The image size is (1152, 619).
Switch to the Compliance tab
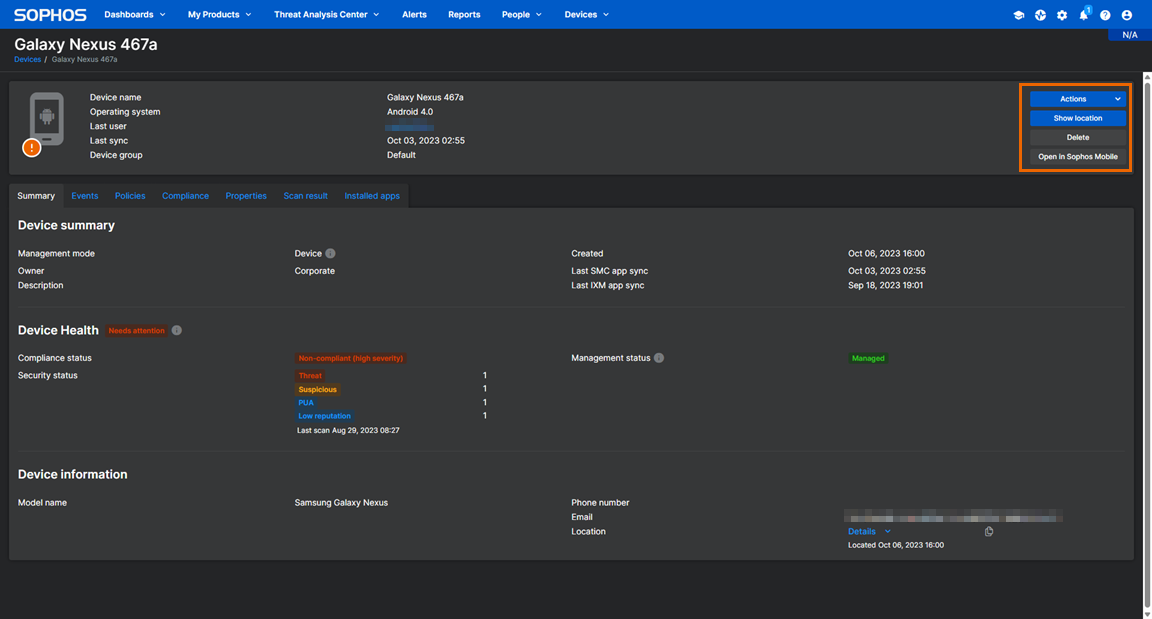[185, 196]
